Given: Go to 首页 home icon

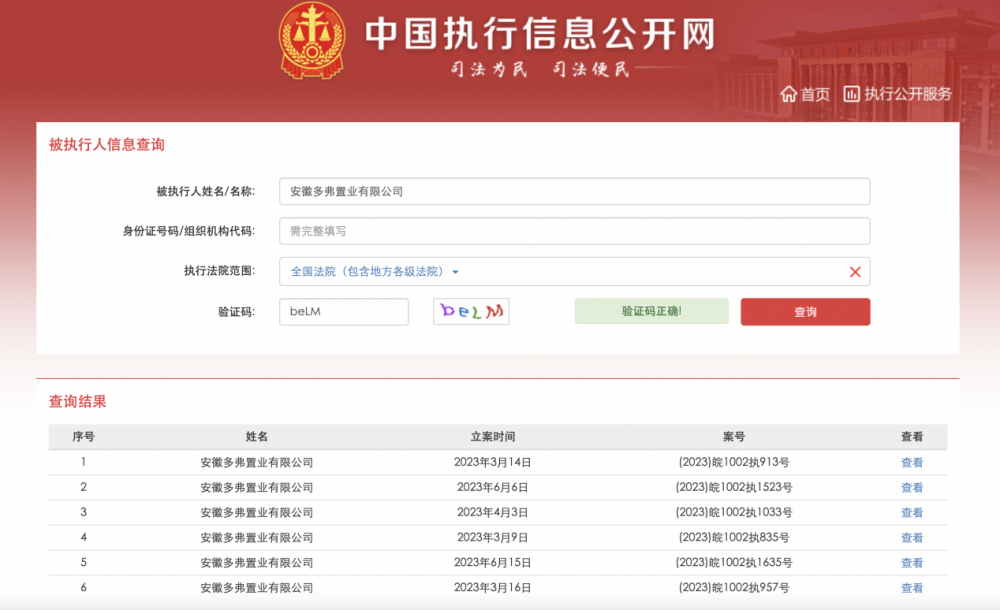Looking at the screenshot, I should pos(788,94).
